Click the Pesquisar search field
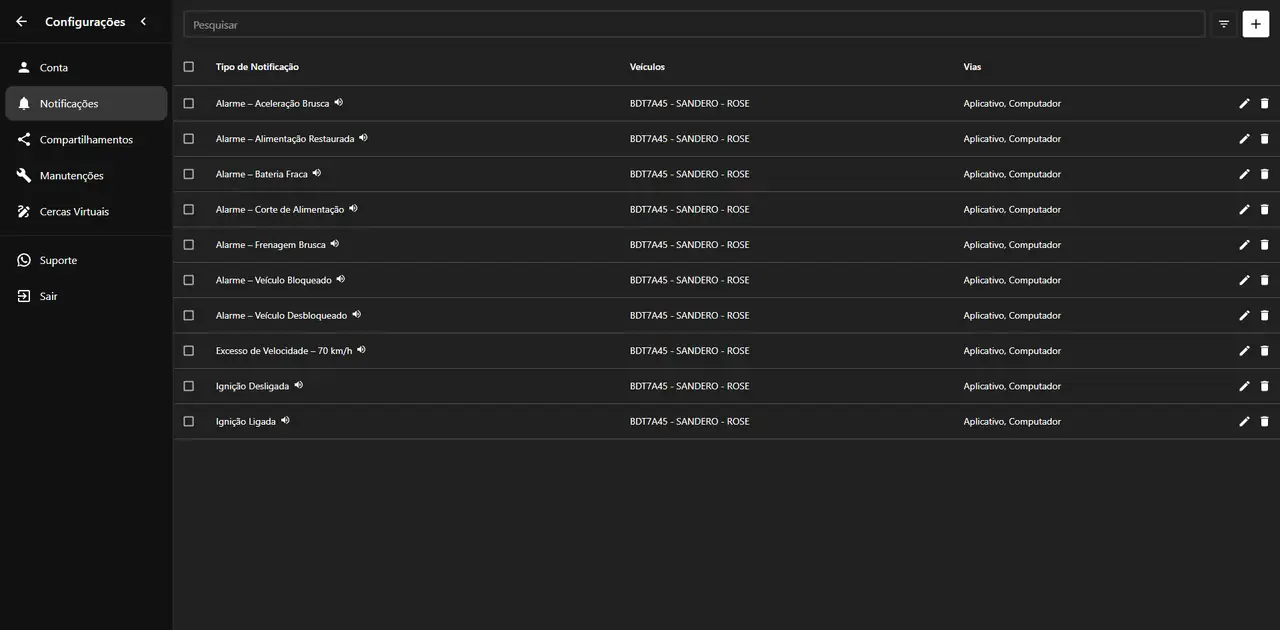This screenshot has height=630, width=1280. click(694, 24)
